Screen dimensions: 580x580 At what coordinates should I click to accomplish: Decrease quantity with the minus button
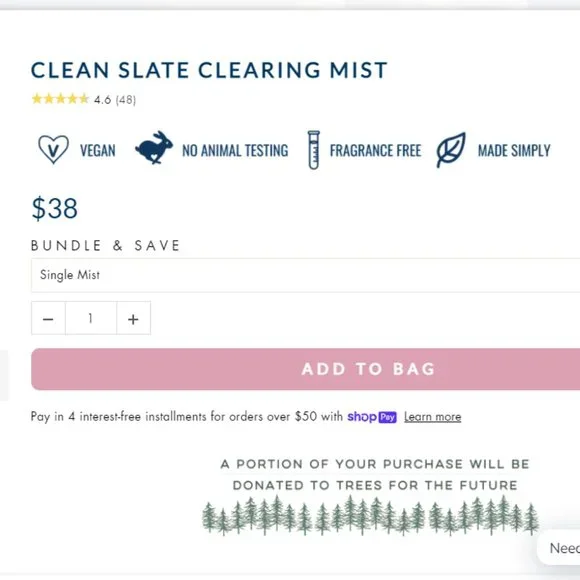(48, 318)
